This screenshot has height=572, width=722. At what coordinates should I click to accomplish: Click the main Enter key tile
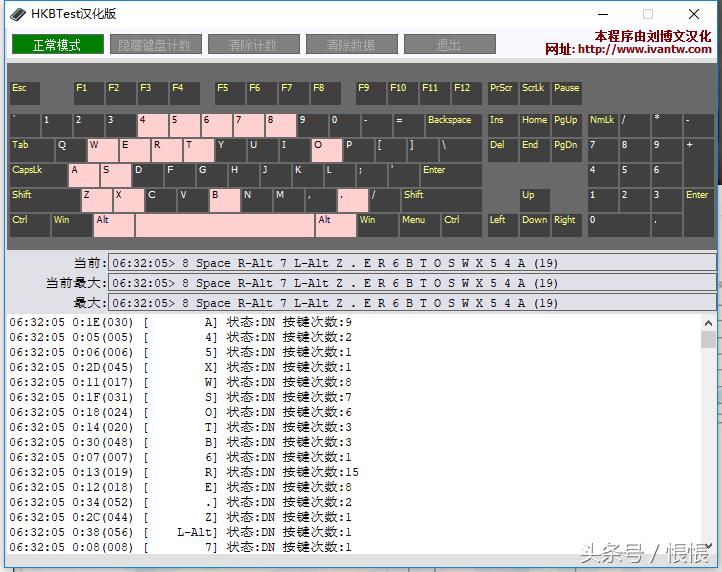point(451,175)
